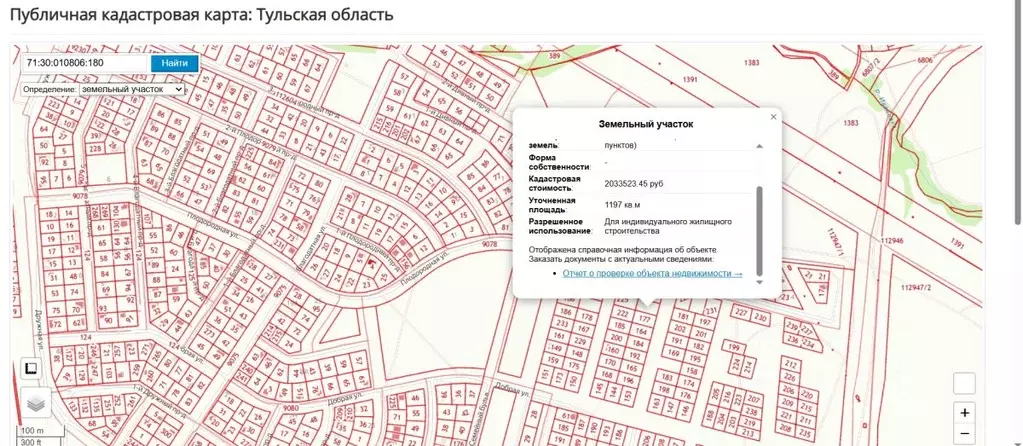This screenshot has width=1023, height=446.
Task: Click the Форма собственности label
Action: coord(559,162)
